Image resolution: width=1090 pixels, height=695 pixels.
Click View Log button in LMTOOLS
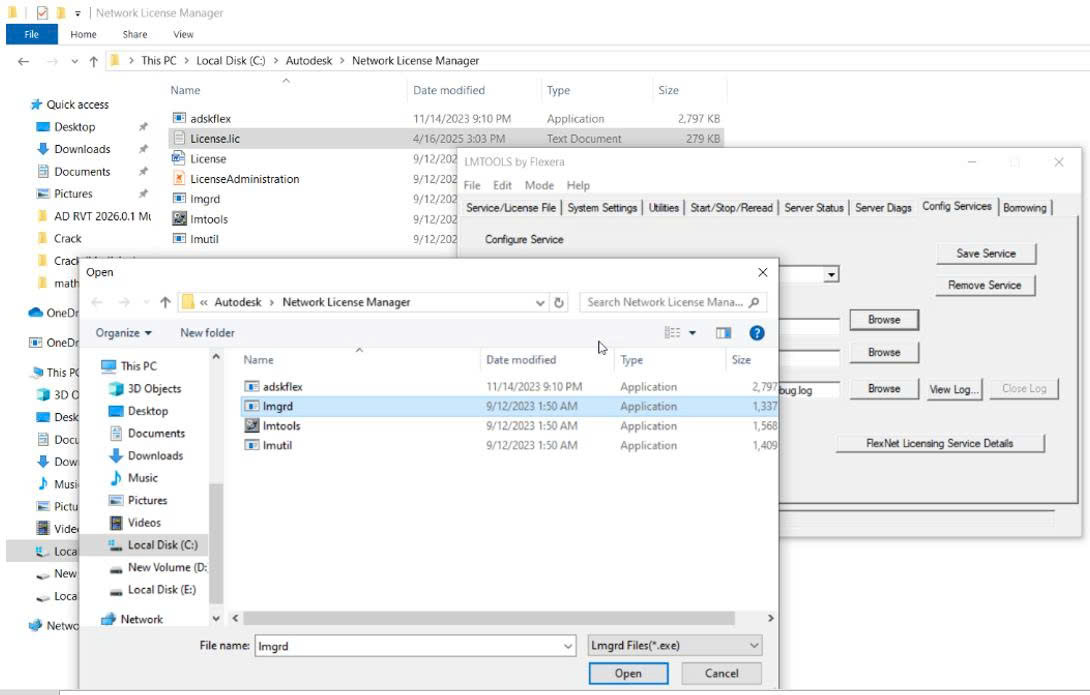click(954, 389)
